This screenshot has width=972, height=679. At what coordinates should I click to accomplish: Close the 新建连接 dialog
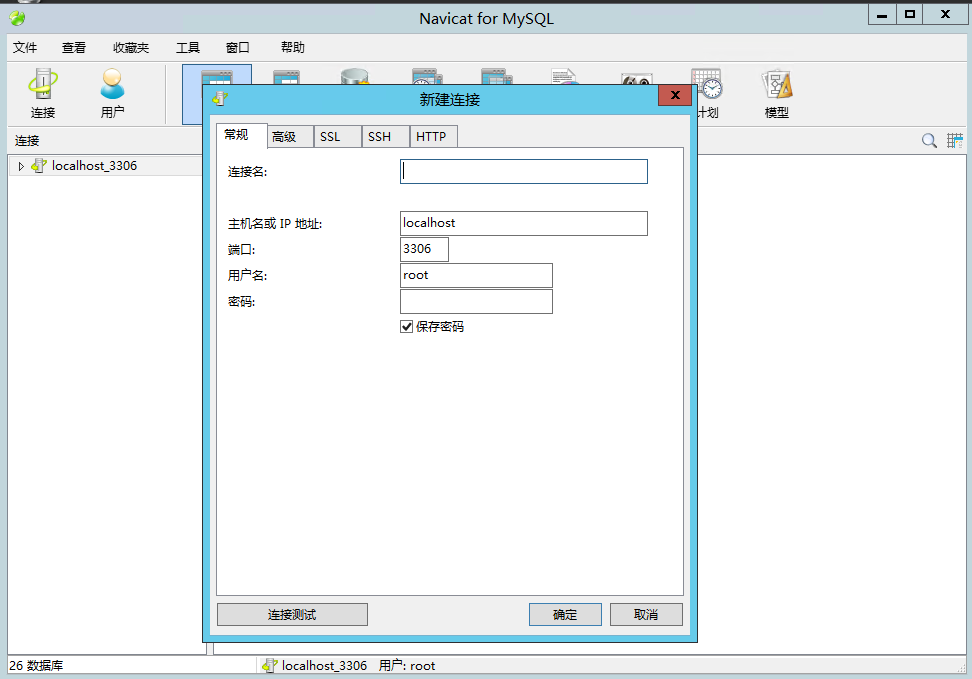coord(675,95)
